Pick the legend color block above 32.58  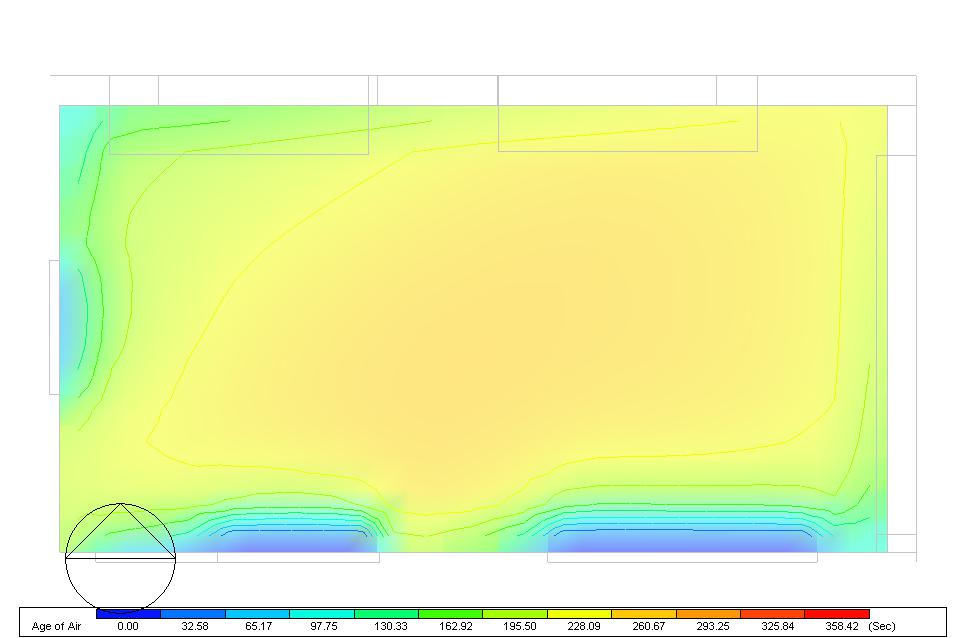[x=193, y=614]
